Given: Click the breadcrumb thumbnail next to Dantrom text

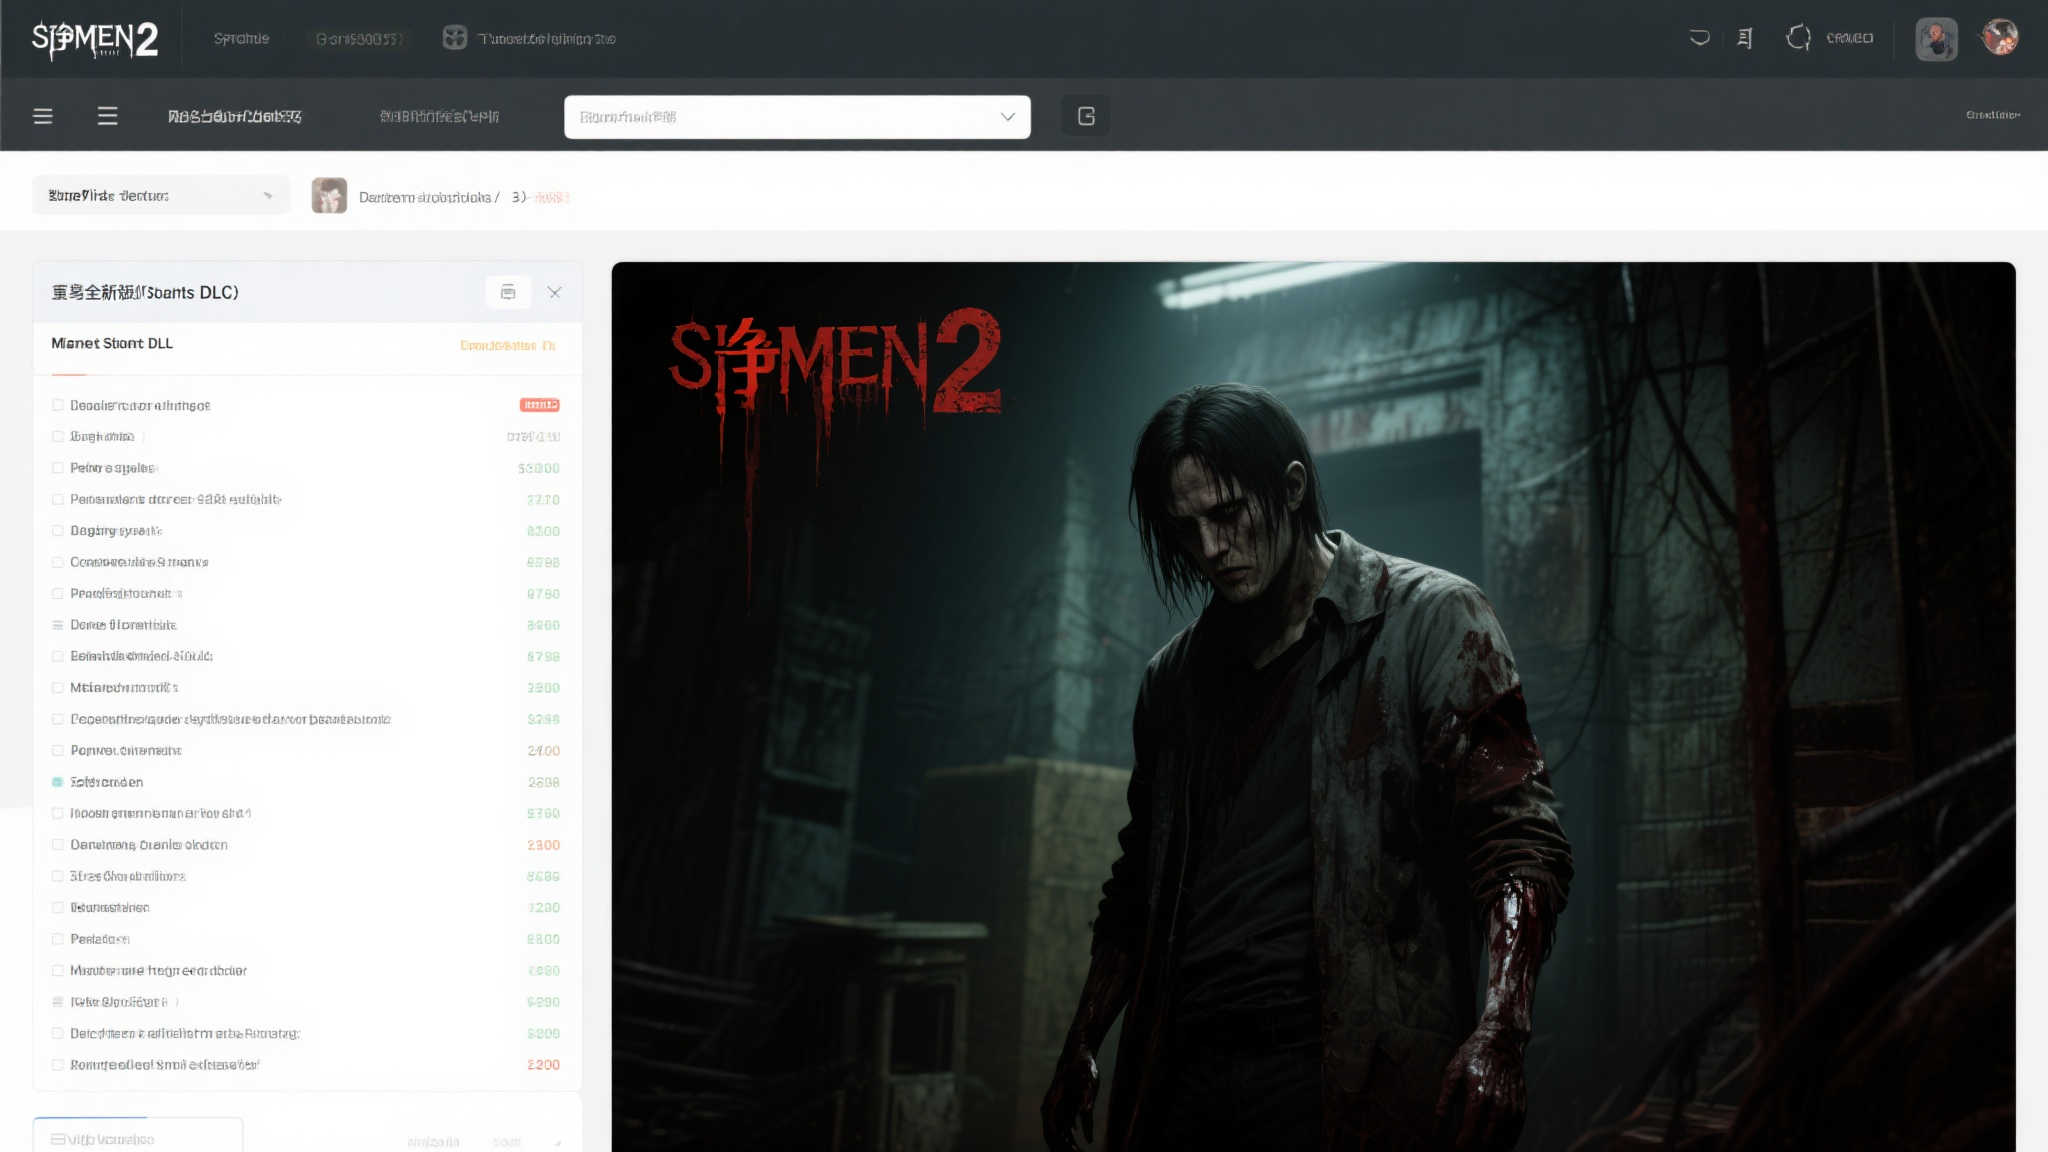Looking at the screenshot, I should pos(329,196).
